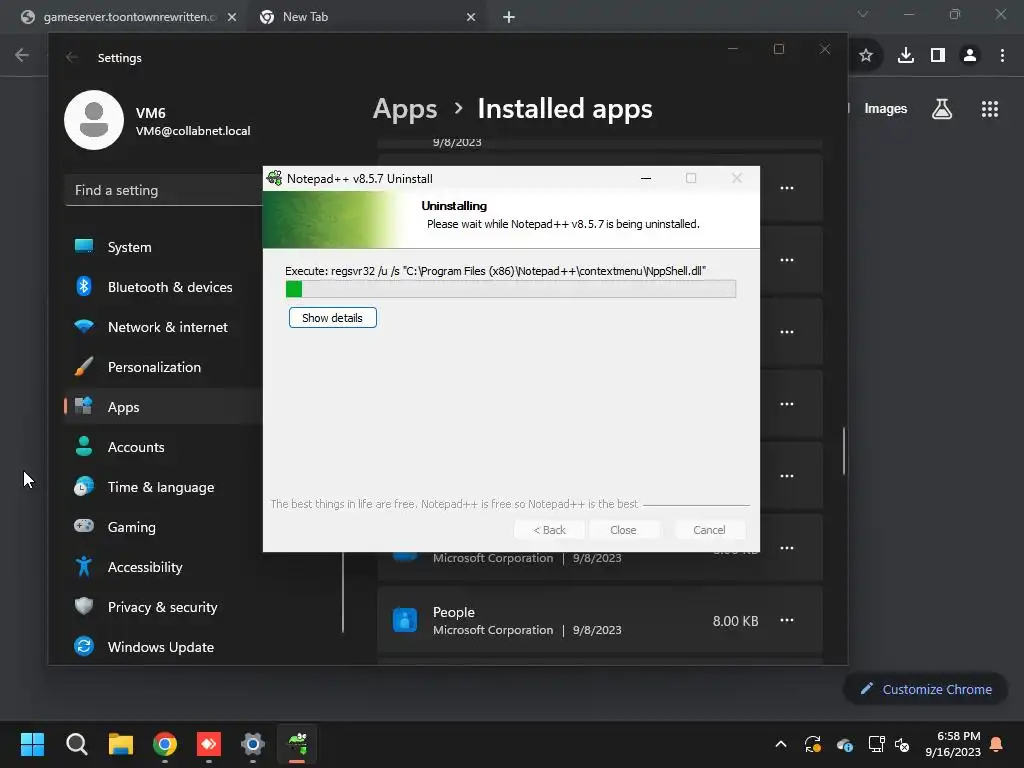Click the < Back button in uninstaller

click(x=549, y=530)
